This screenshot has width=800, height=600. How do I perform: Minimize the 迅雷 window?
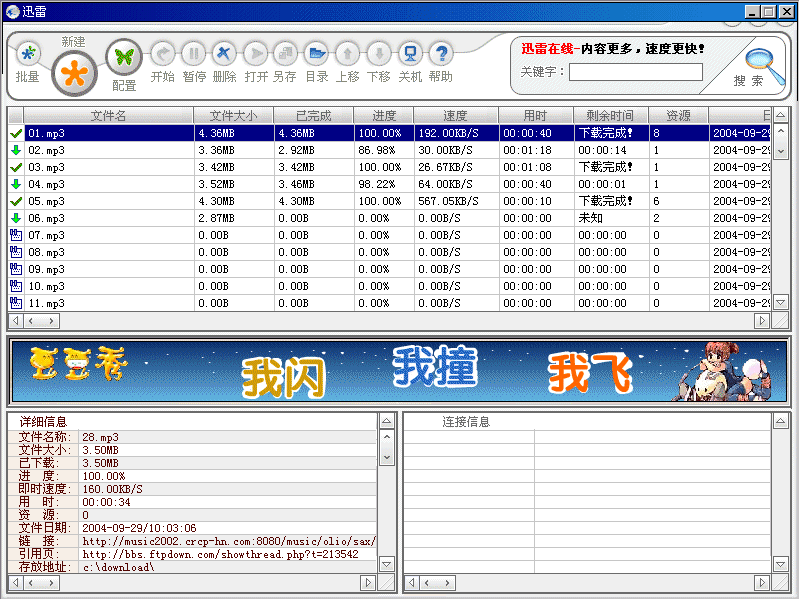[x=753, y=11]
